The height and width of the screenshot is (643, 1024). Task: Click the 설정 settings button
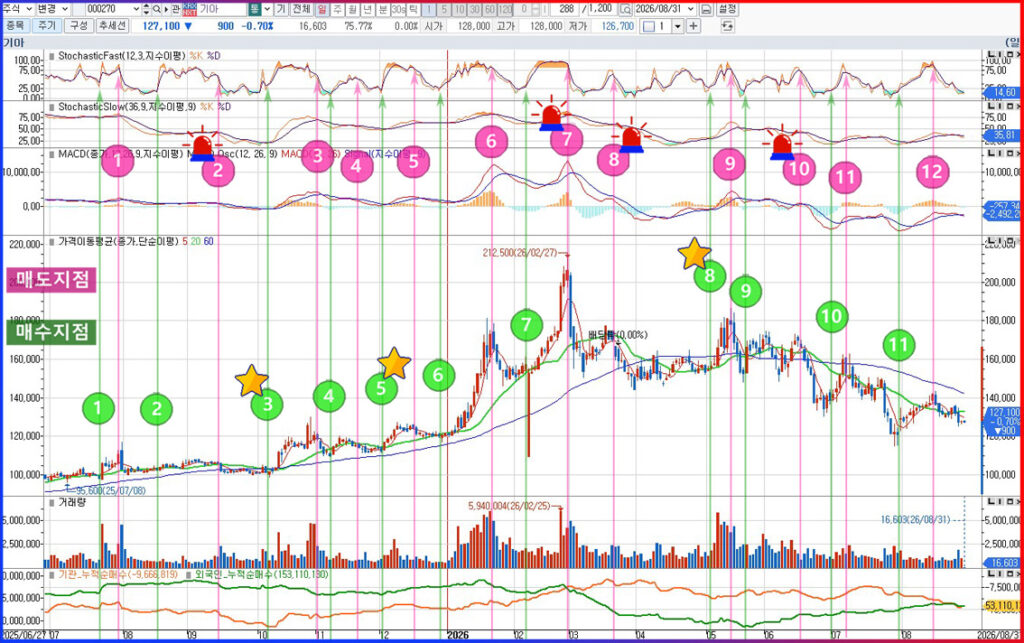pyautogui.click(x=728, y=9)
